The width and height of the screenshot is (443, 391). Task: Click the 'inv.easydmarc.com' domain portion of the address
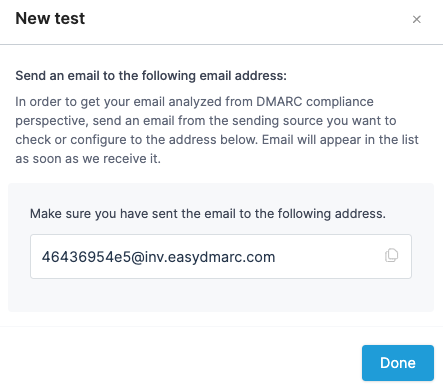pos(210,257)
